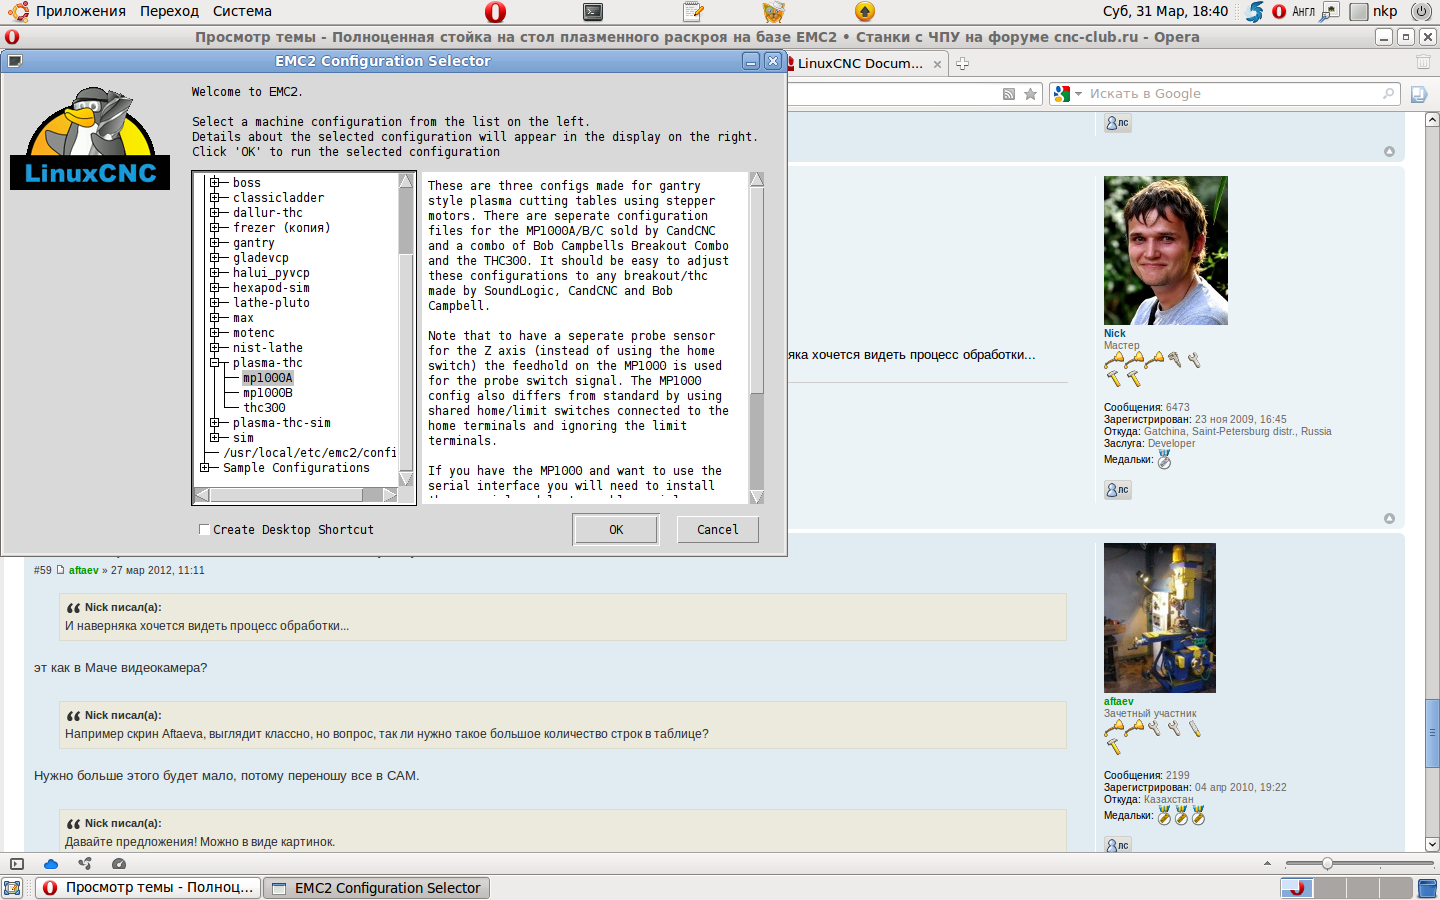Launch Opera from the top panel icon
Image resolution: width=1440 pixels, height=900 pixels.
tap(495, 12)
